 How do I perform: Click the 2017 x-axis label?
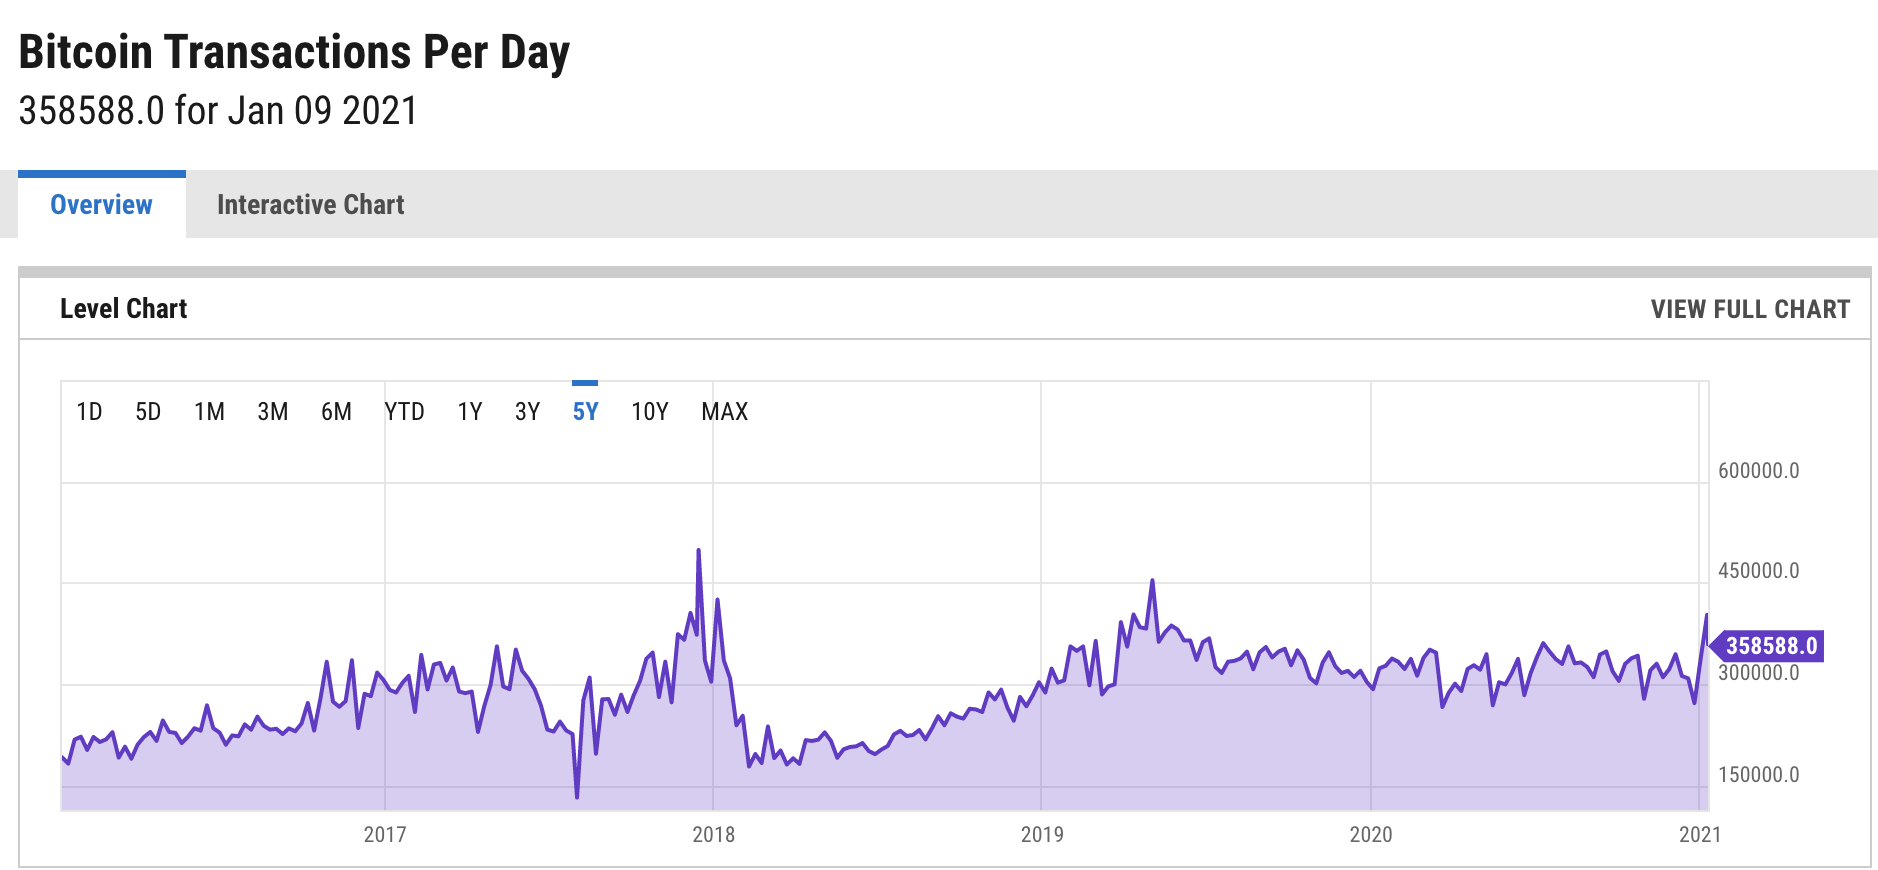385,834
